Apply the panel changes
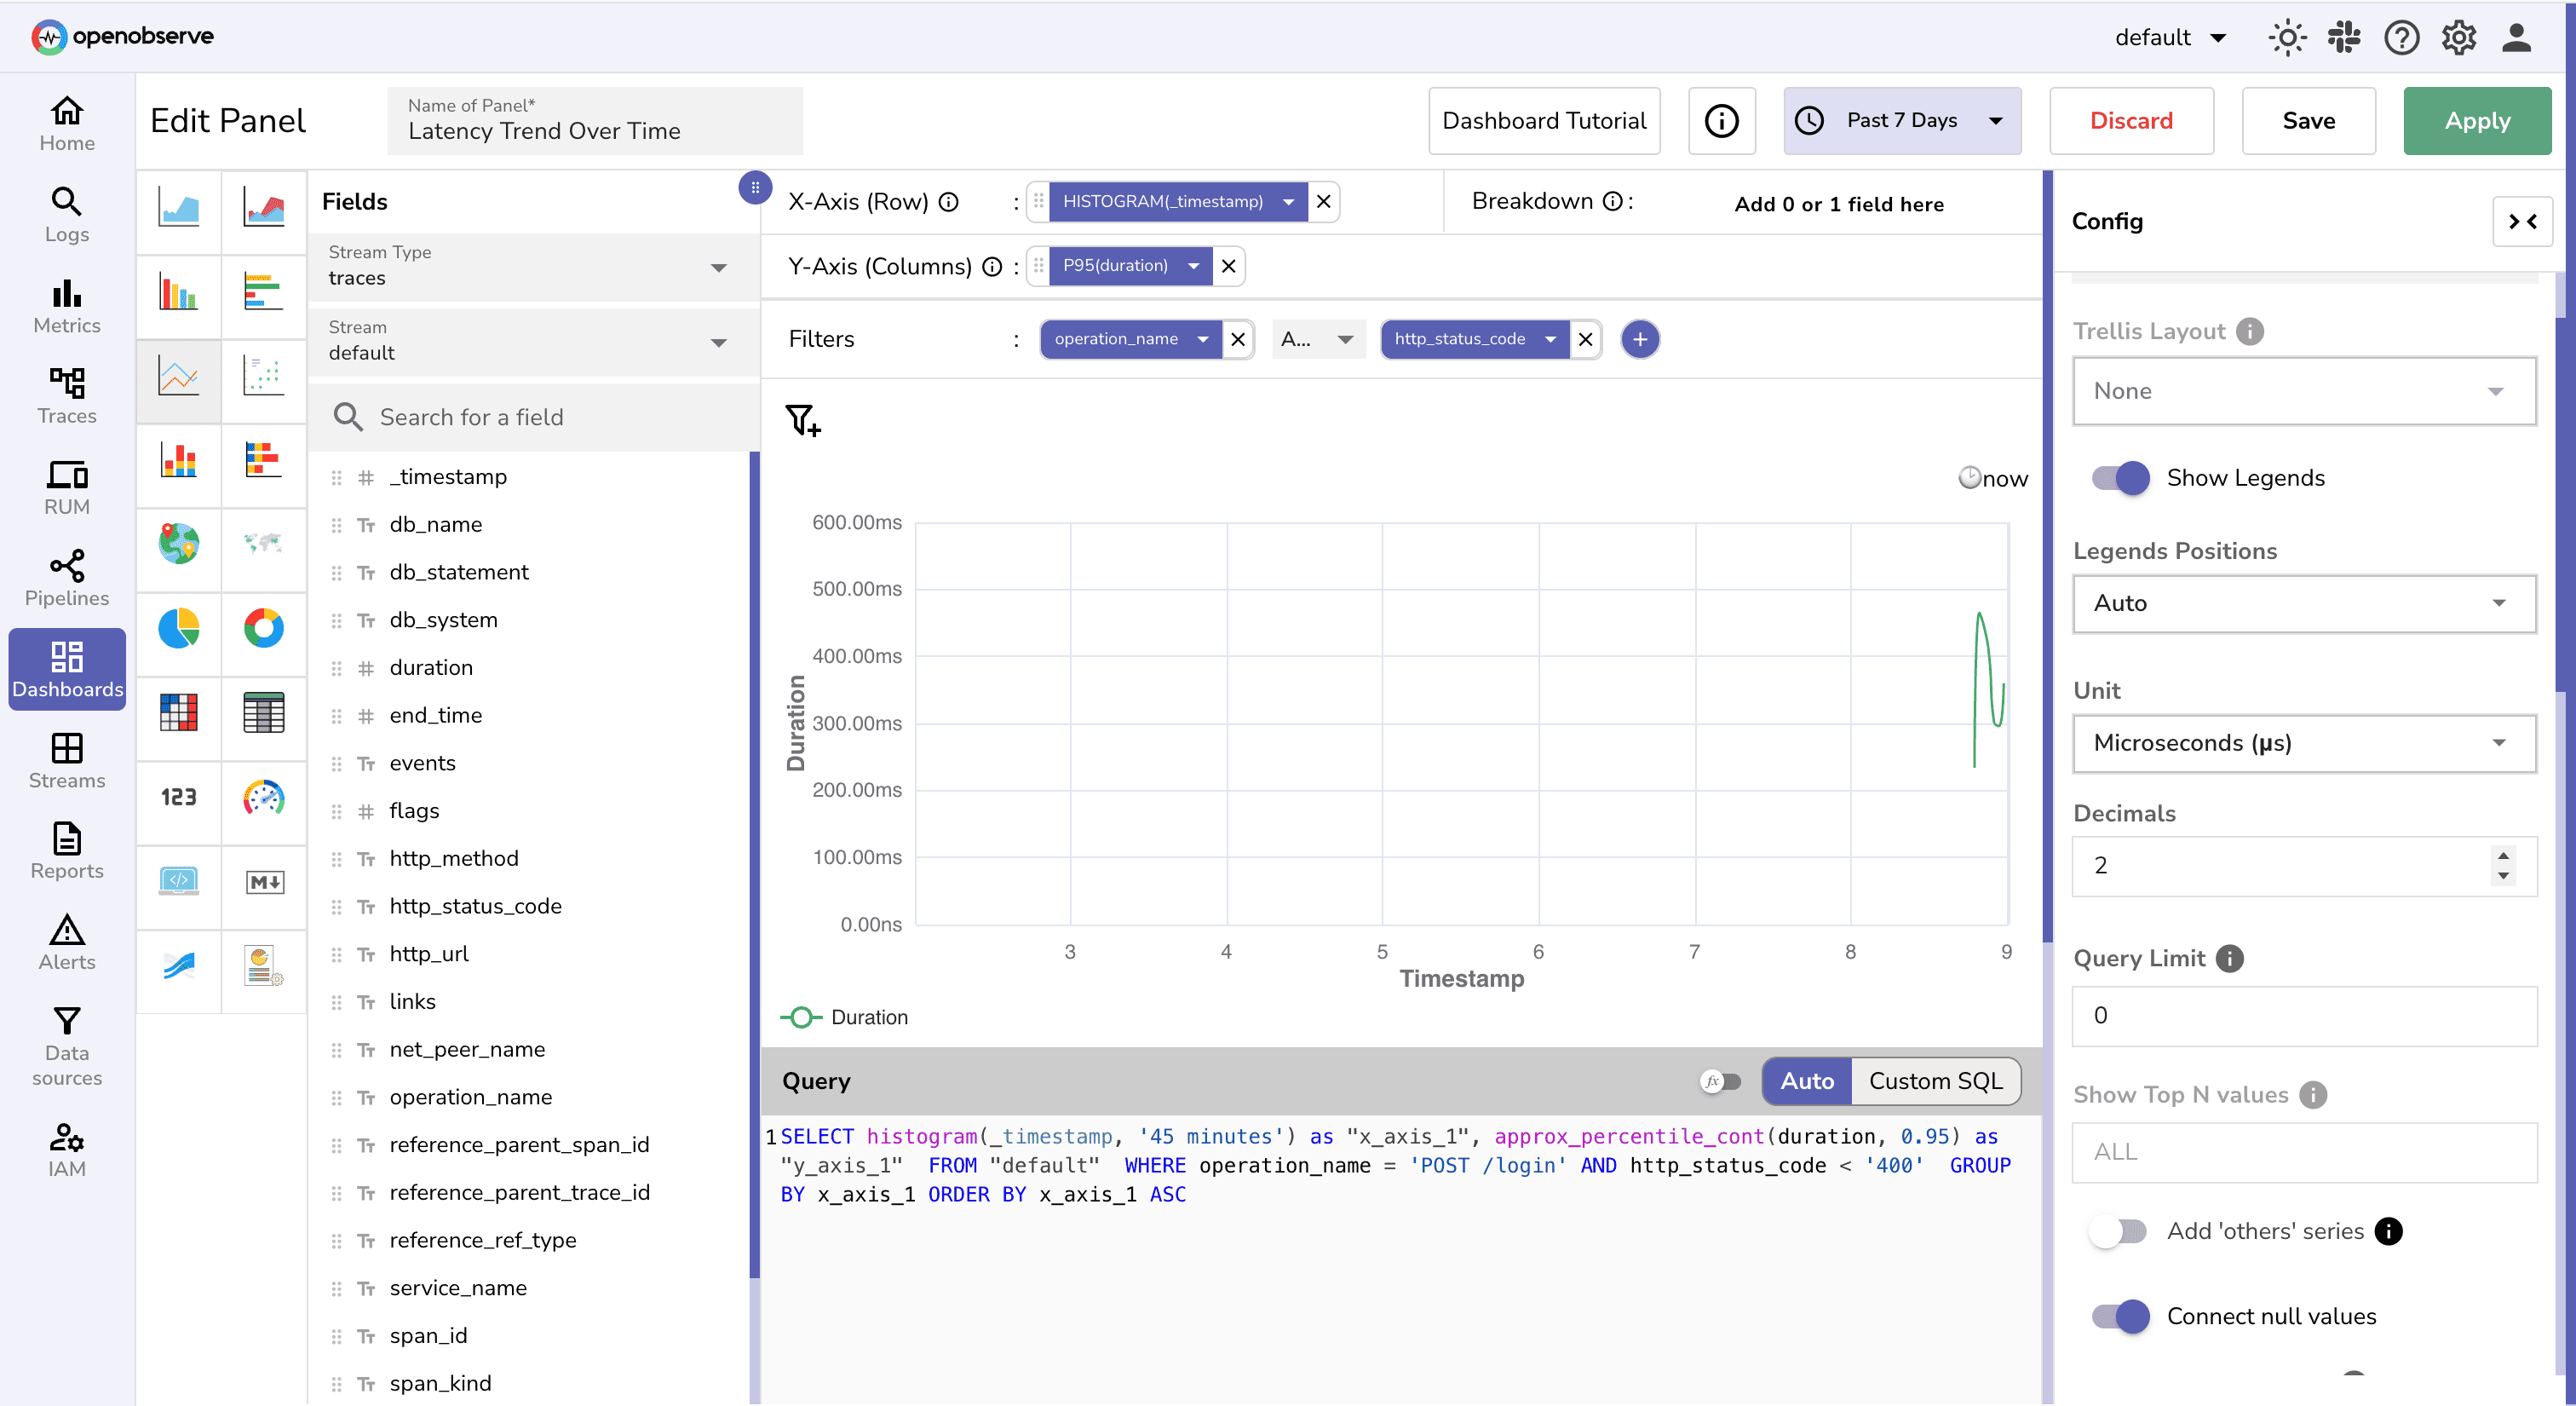The width and height of the screenshot is (2576, 1406). tap(2477, 120)
